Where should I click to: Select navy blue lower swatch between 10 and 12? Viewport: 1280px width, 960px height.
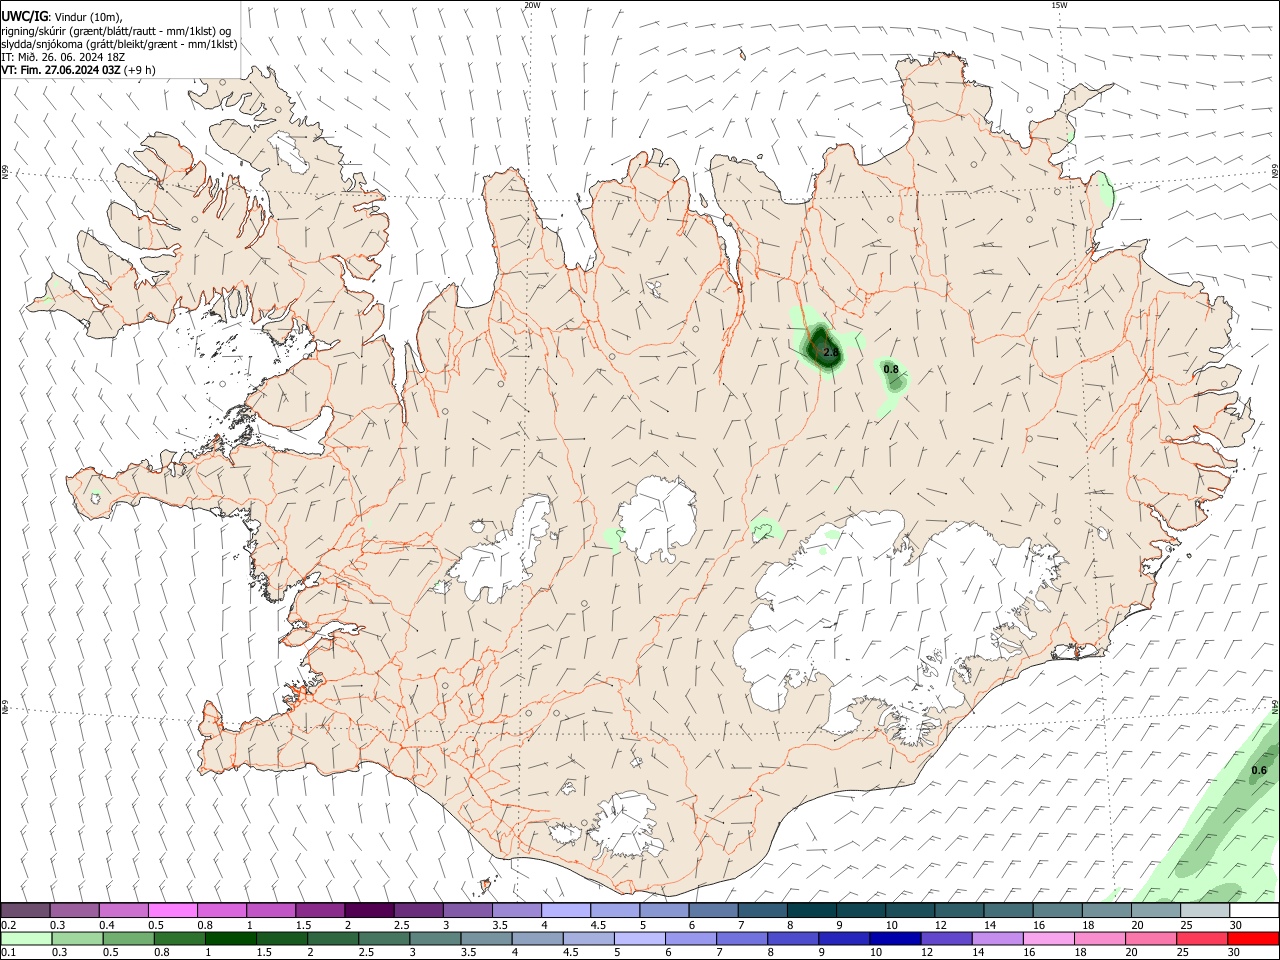pyautogui.click(x=893, y=938)
